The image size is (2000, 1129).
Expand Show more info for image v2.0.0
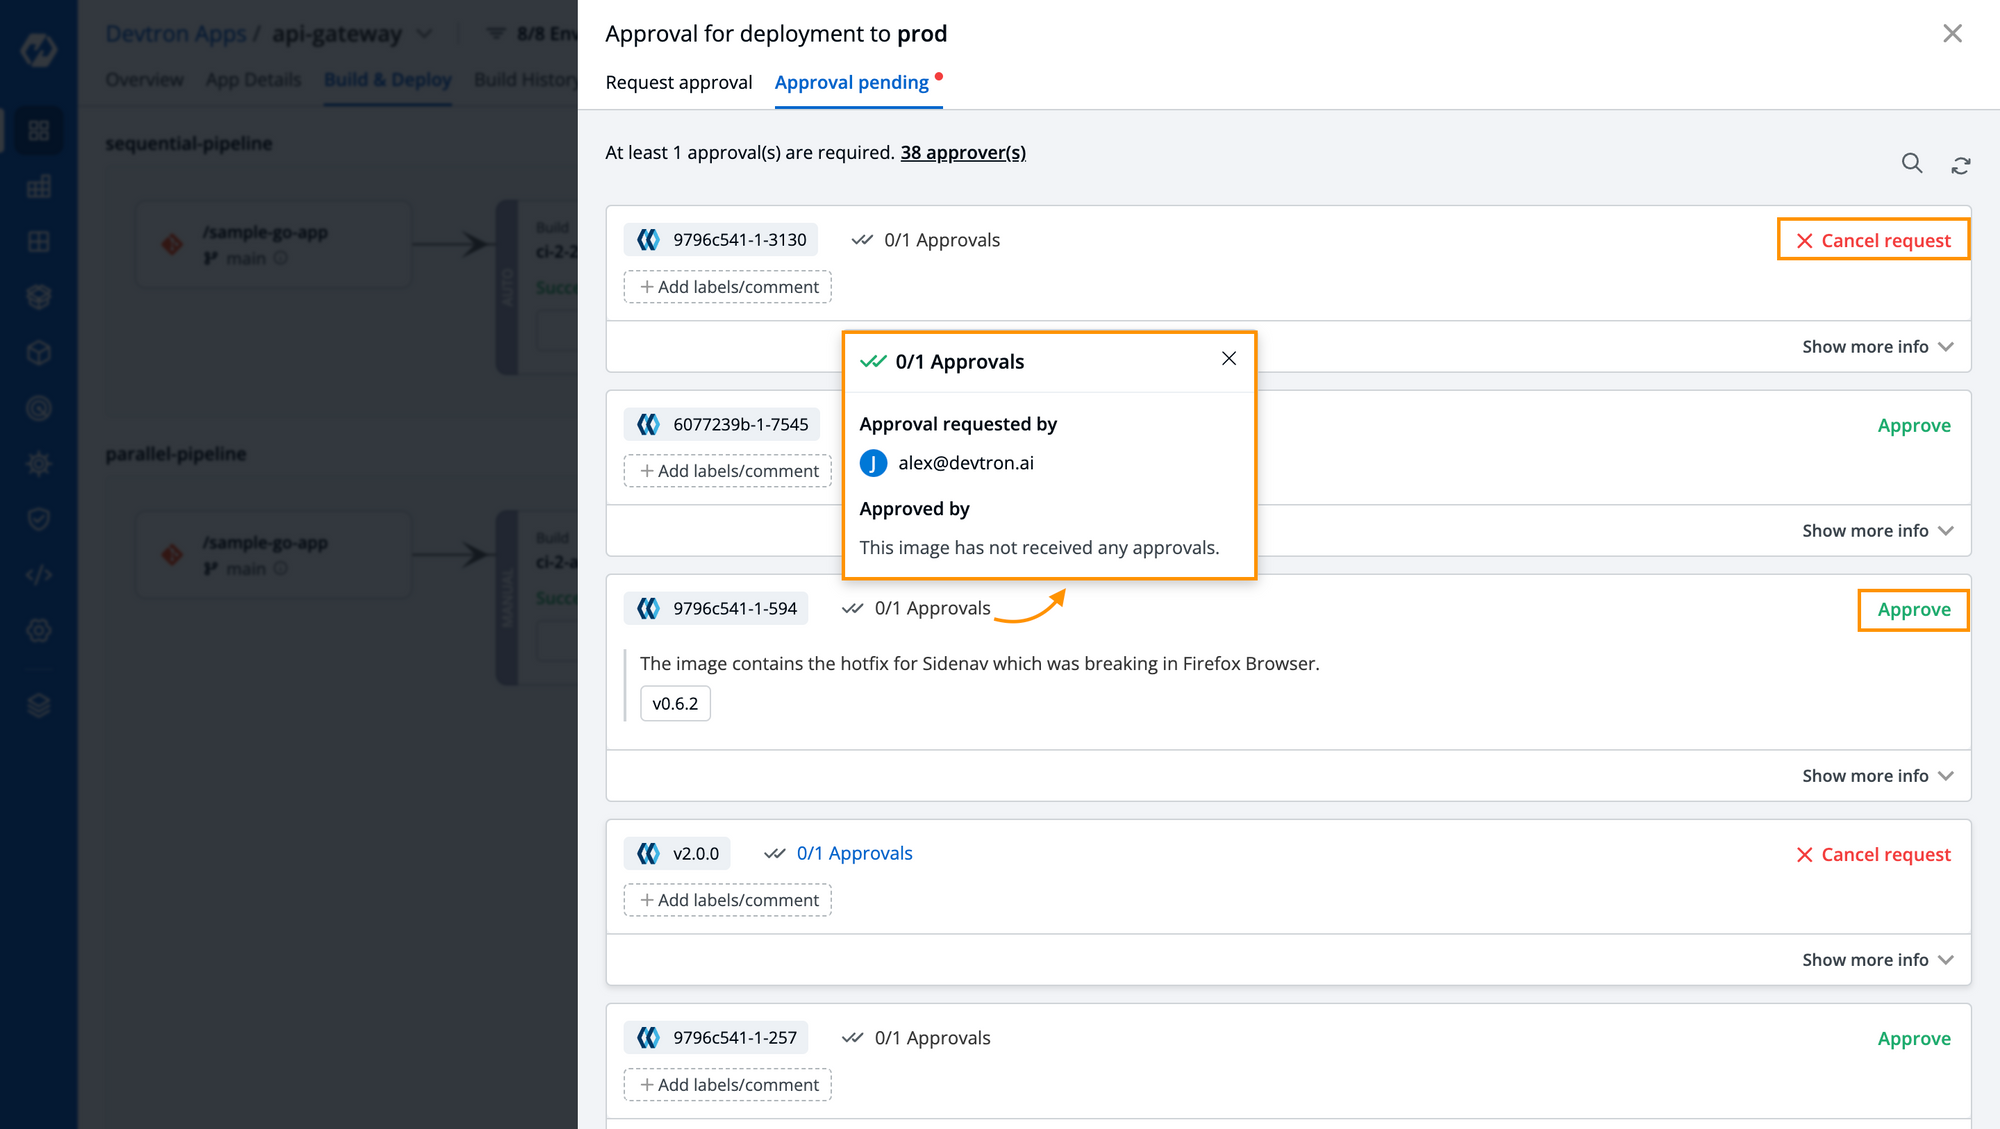pyautogui.click(x=1877, y=960)
